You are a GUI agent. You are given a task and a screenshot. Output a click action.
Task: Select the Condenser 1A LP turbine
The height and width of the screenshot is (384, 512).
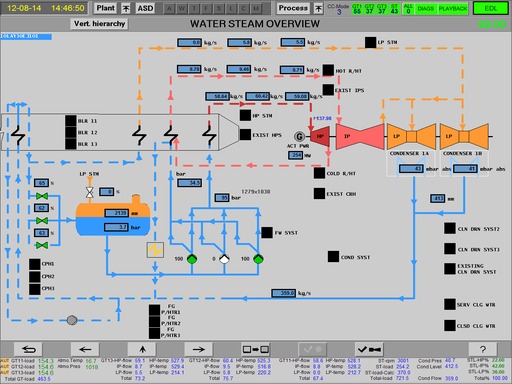tap(411, 136)
